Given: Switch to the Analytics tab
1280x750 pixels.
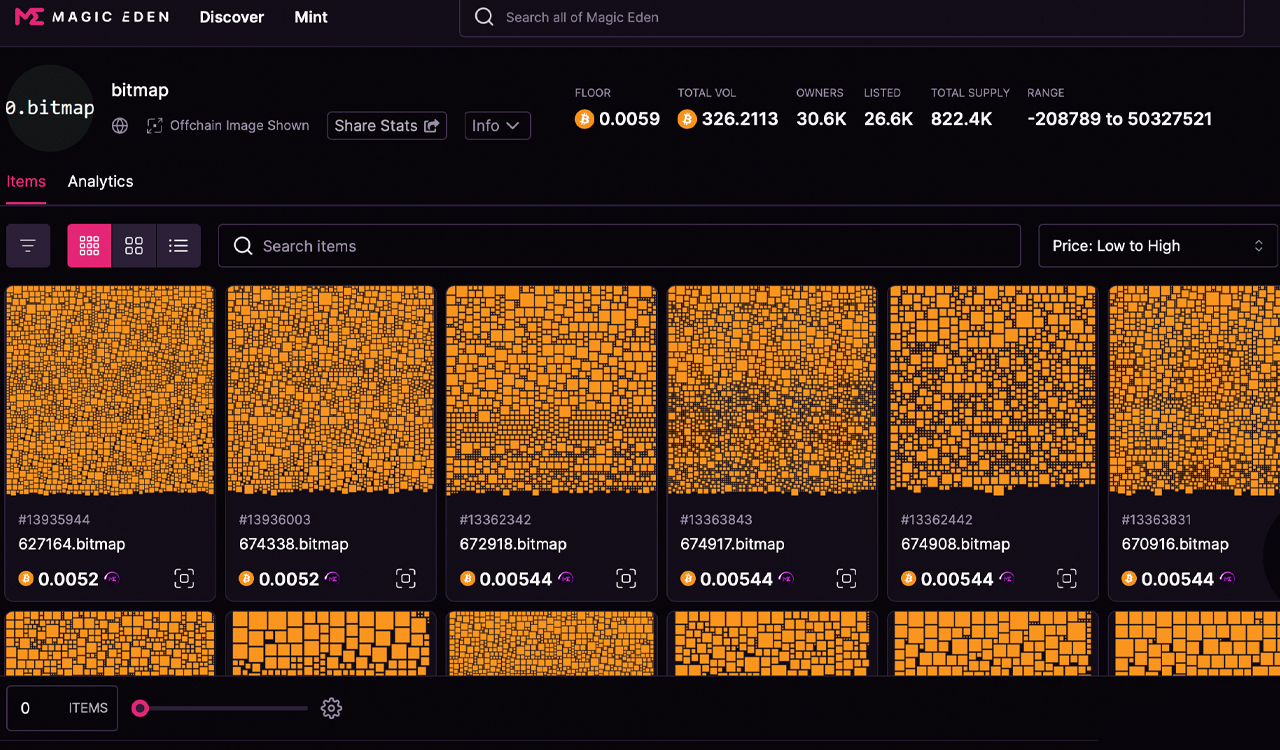Looking at the screenshot, I should 100,181.
